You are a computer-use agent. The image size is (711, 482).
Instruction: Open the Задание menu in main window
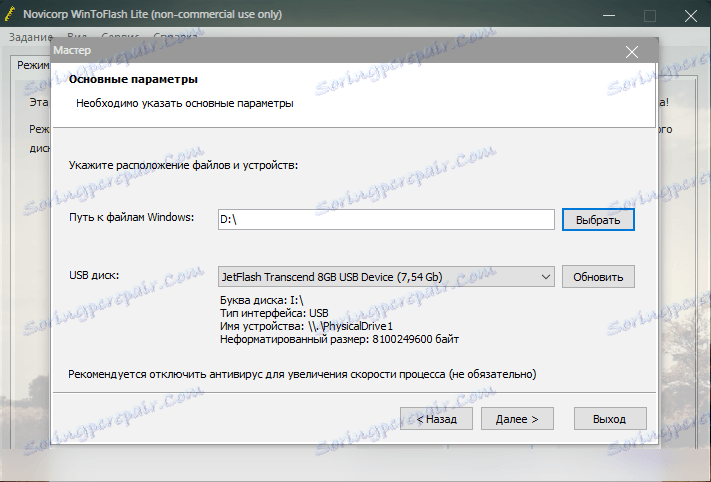click(x=31, y=37)
